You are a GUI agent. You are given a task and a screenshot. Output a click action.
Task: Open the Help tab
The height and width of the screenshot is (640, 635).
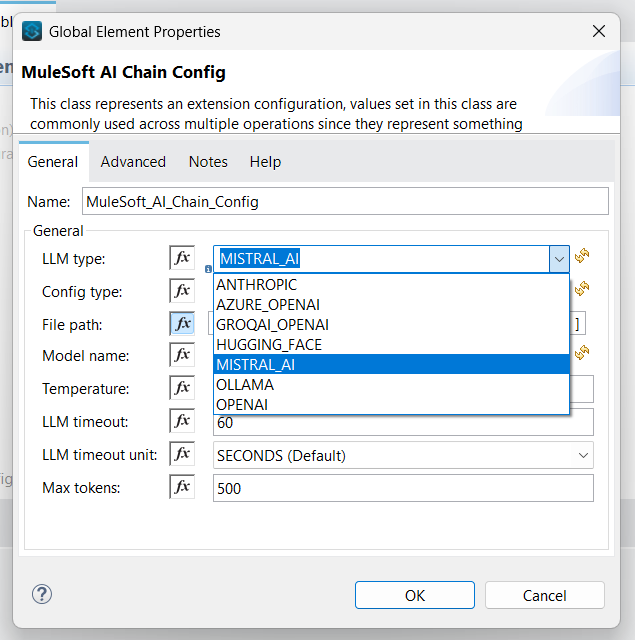tap(265, 162)
